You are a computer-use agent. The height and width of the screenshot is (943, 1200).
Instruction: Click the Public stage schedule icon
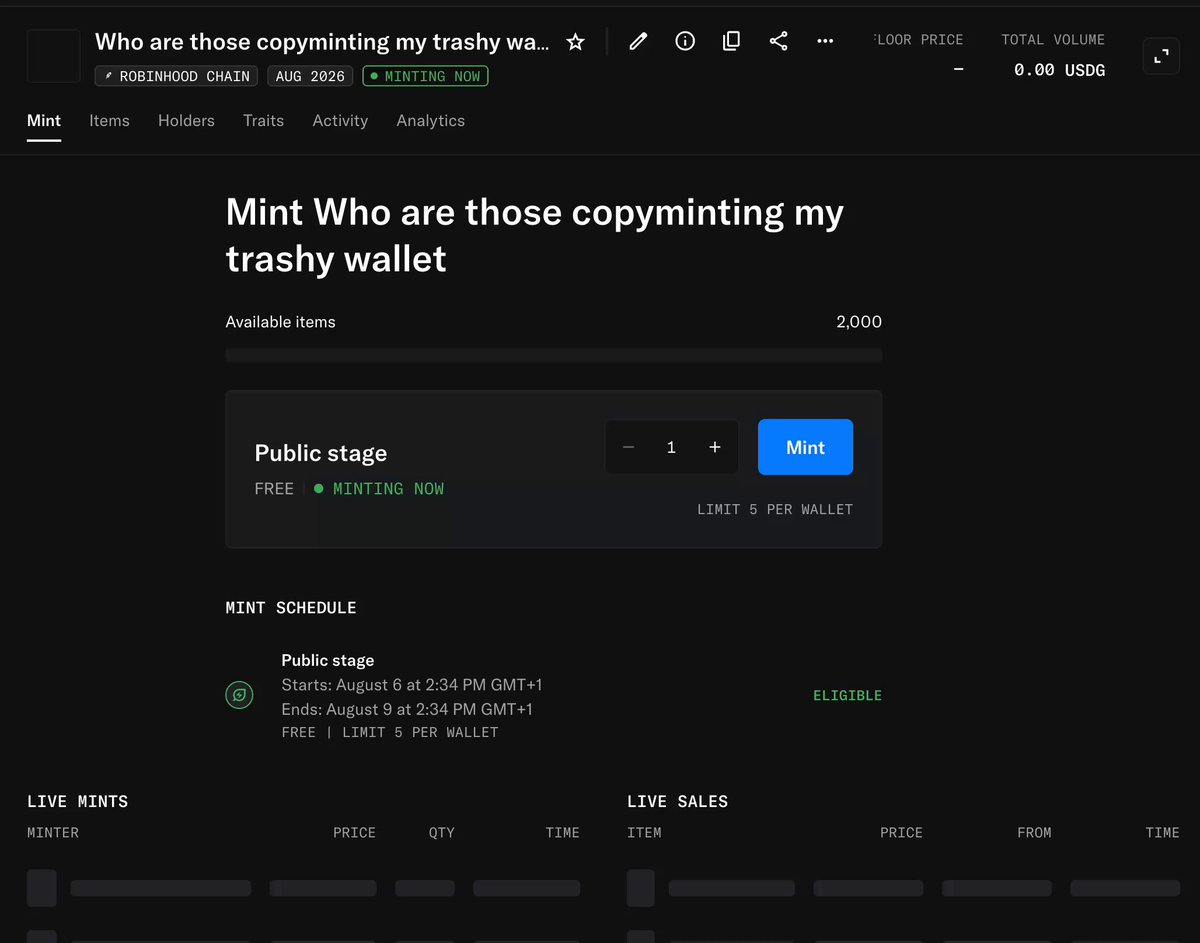point(239,695)
